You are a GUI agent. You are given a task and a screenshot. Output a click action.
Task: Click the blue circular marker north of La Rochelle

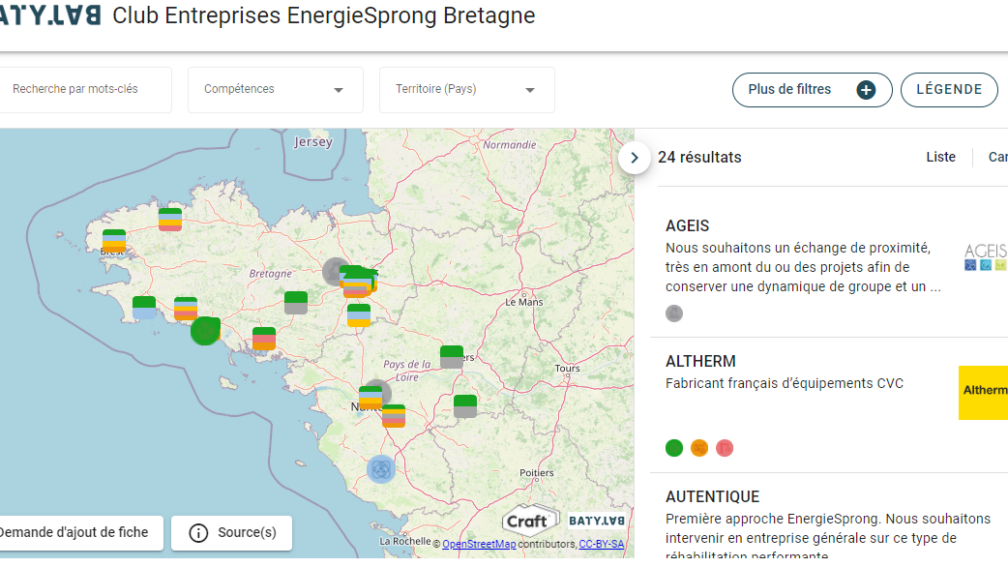(381, 469)
